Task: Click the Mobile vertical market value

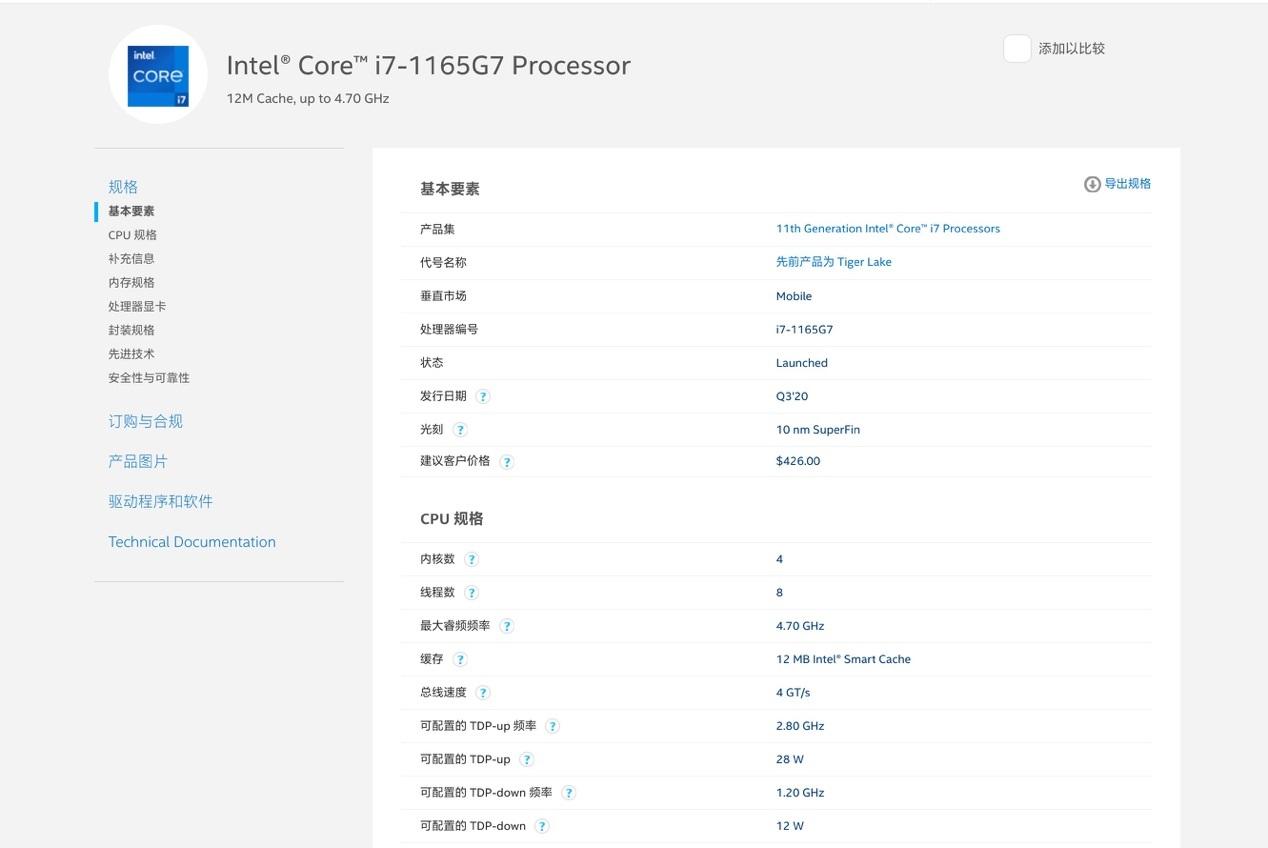Action: coord(794,296)
